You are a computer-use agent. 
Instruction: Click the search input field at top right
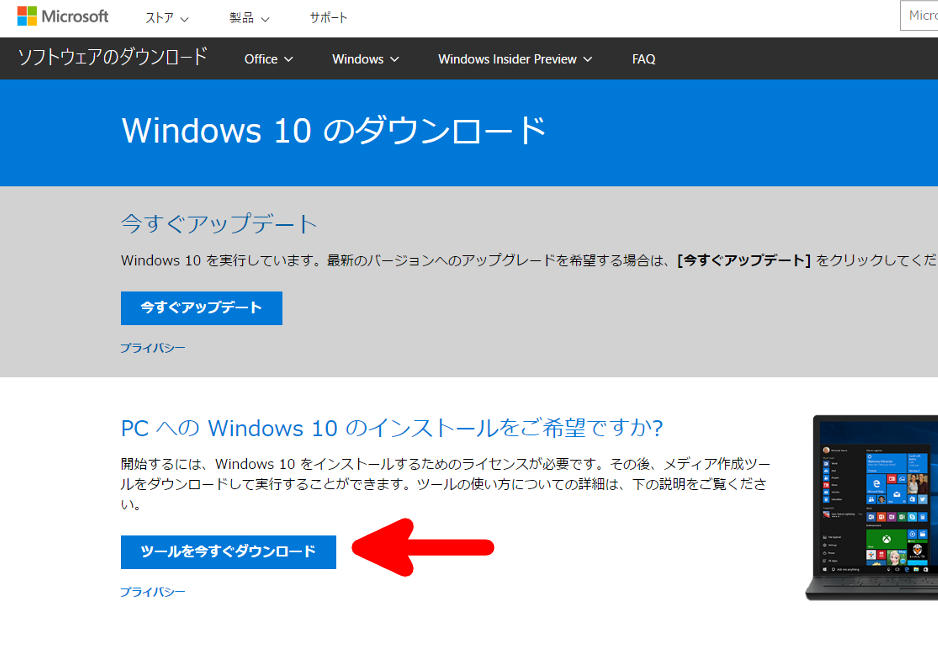click(x=919, y=16)
